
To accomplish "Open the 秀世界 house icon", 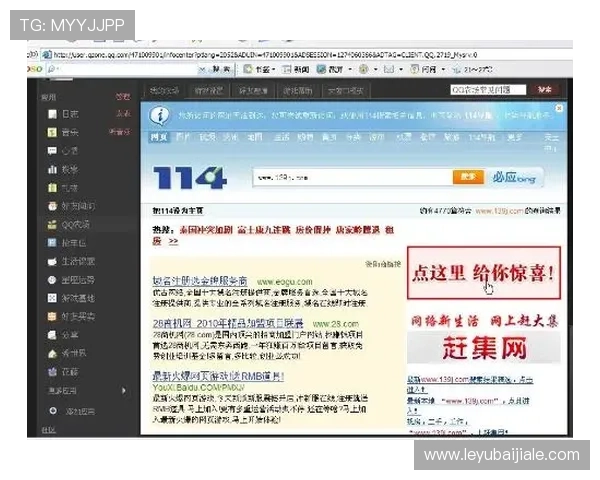I will pyautogui.click(x=52, y=353).
